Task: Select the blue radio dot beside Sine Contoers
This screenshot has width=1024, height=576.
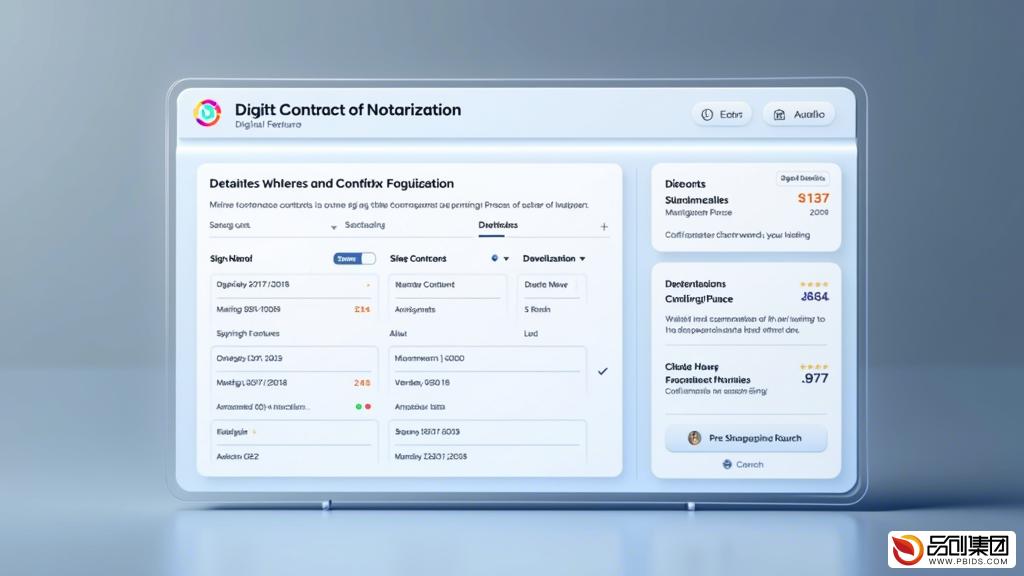Action: click(494, 259)
